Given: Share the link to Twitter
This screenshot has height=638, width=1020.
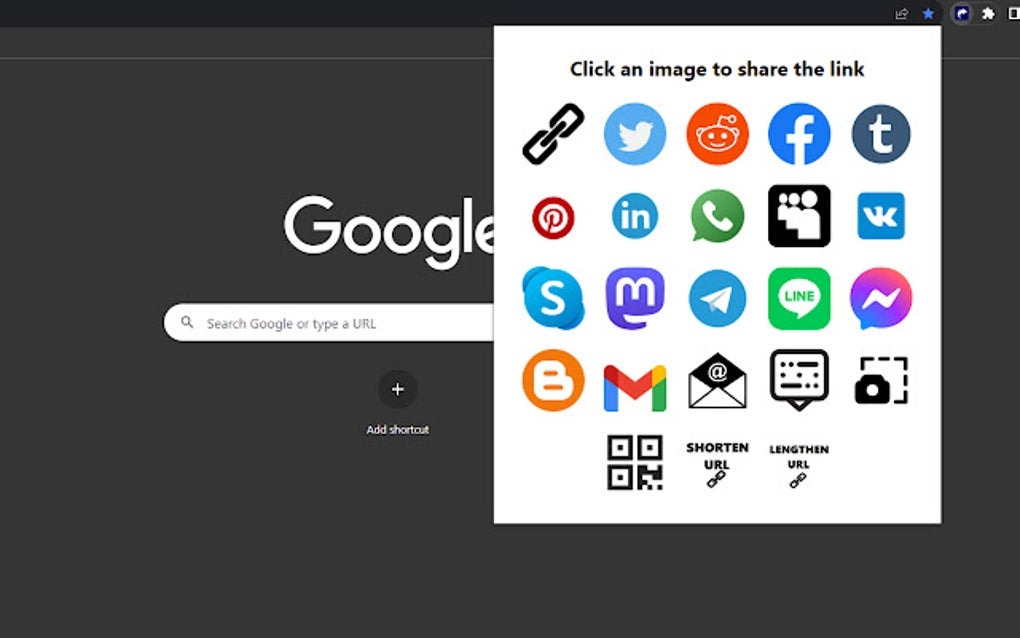Looking at the screenshot, I should click(634, 133).
